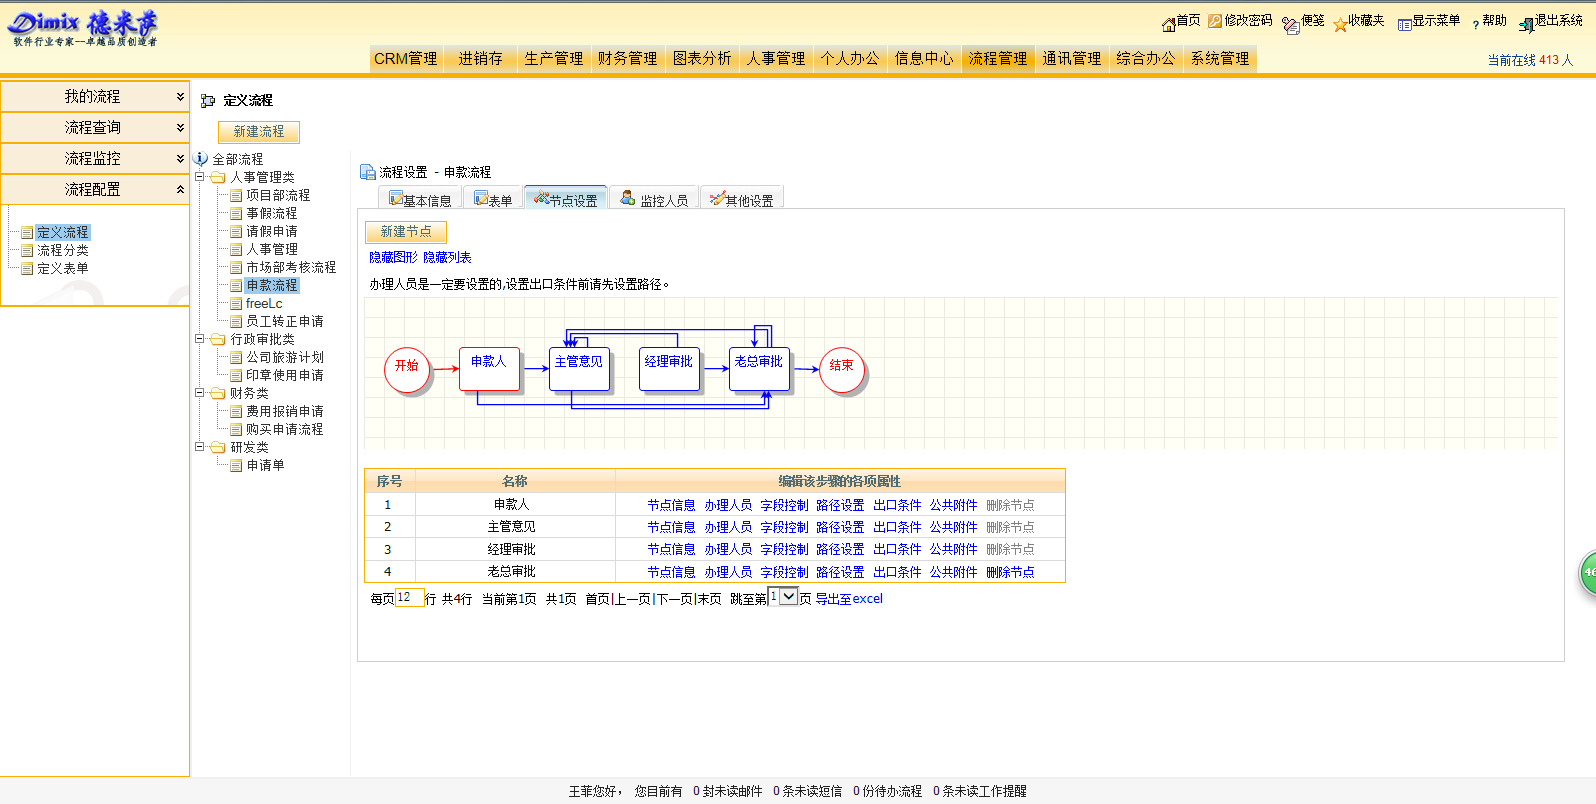Click the 隐藏列表 link
The width and height of the screenshot is (1596, 804).
[447, 258]
